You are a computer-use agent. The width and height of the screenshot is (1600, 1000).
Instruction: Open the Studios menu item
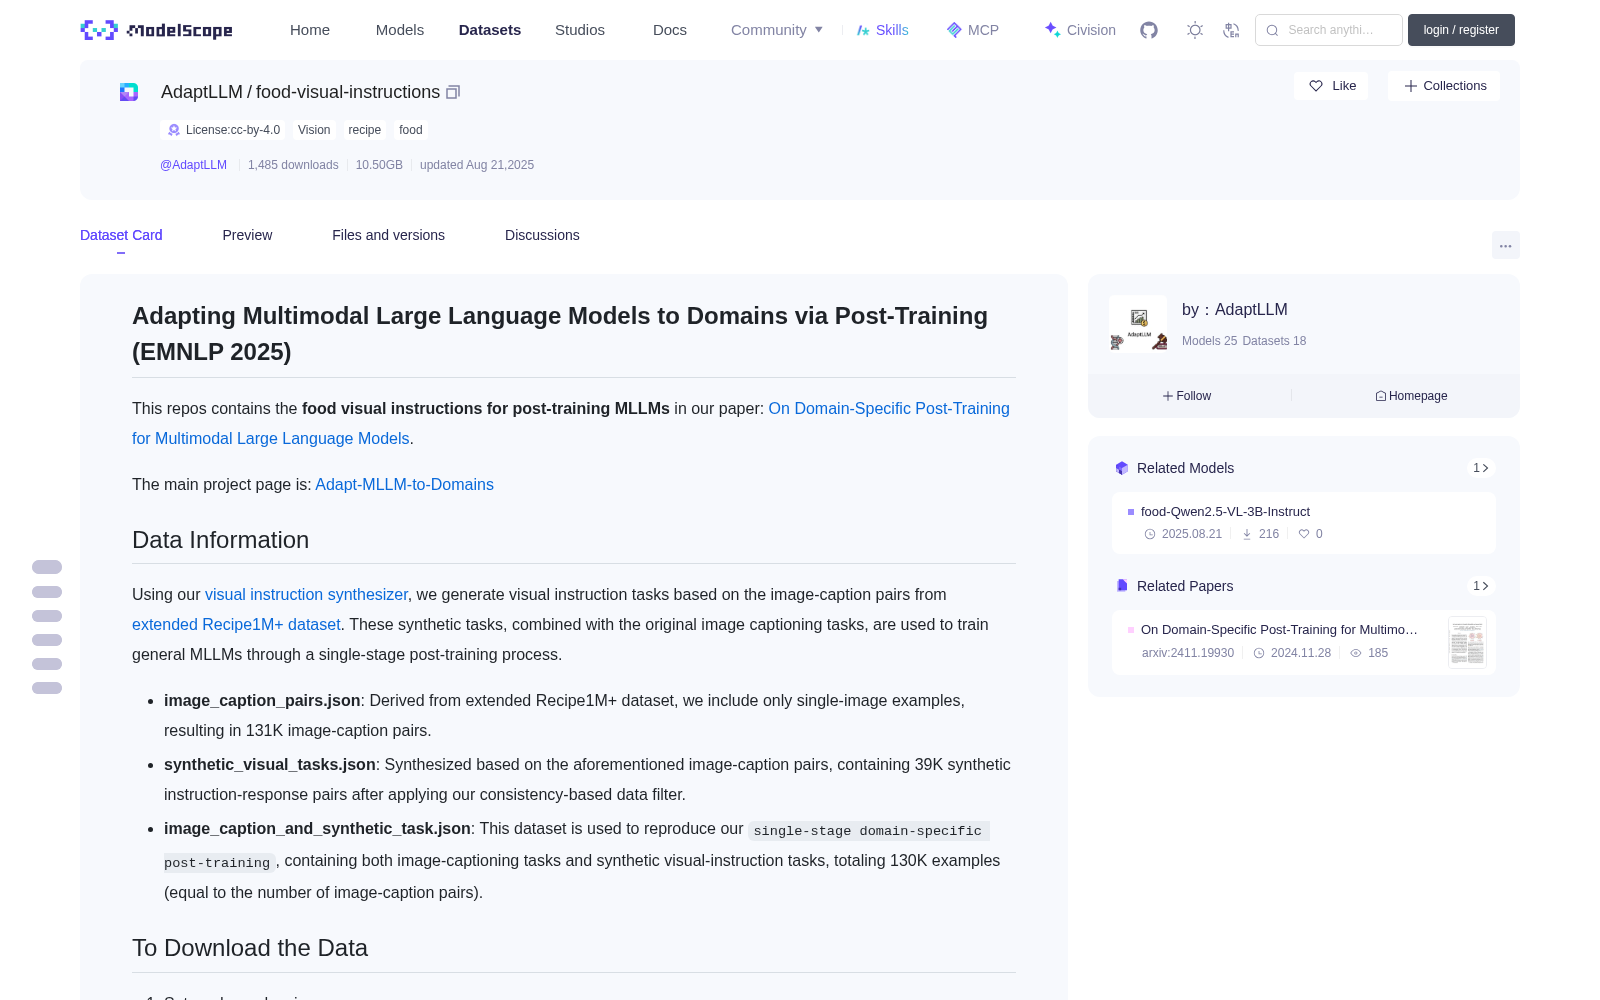580,30
